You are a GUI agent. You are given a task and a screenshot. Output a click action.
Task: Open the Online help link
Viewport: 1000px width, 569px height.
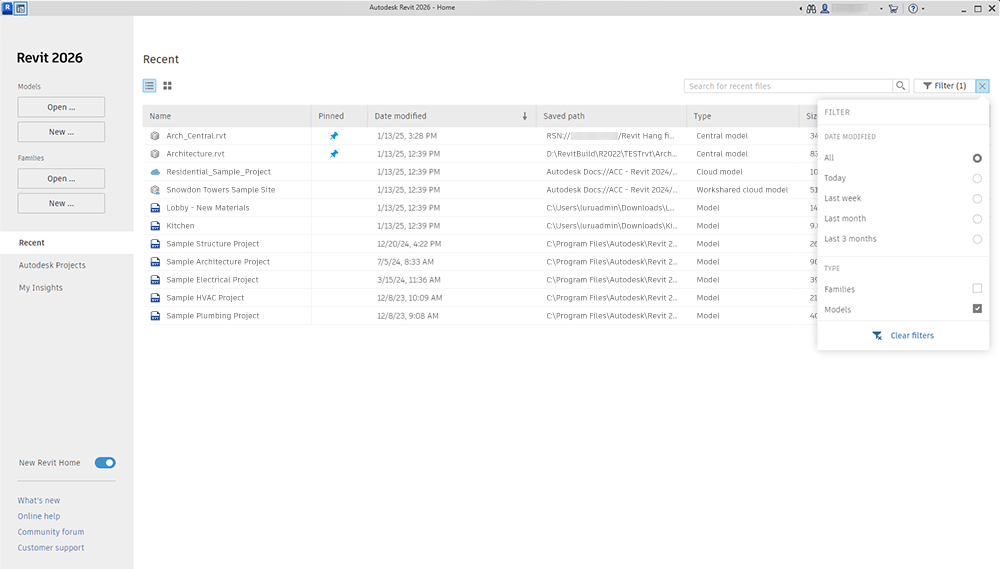click(x=39, y=517)
